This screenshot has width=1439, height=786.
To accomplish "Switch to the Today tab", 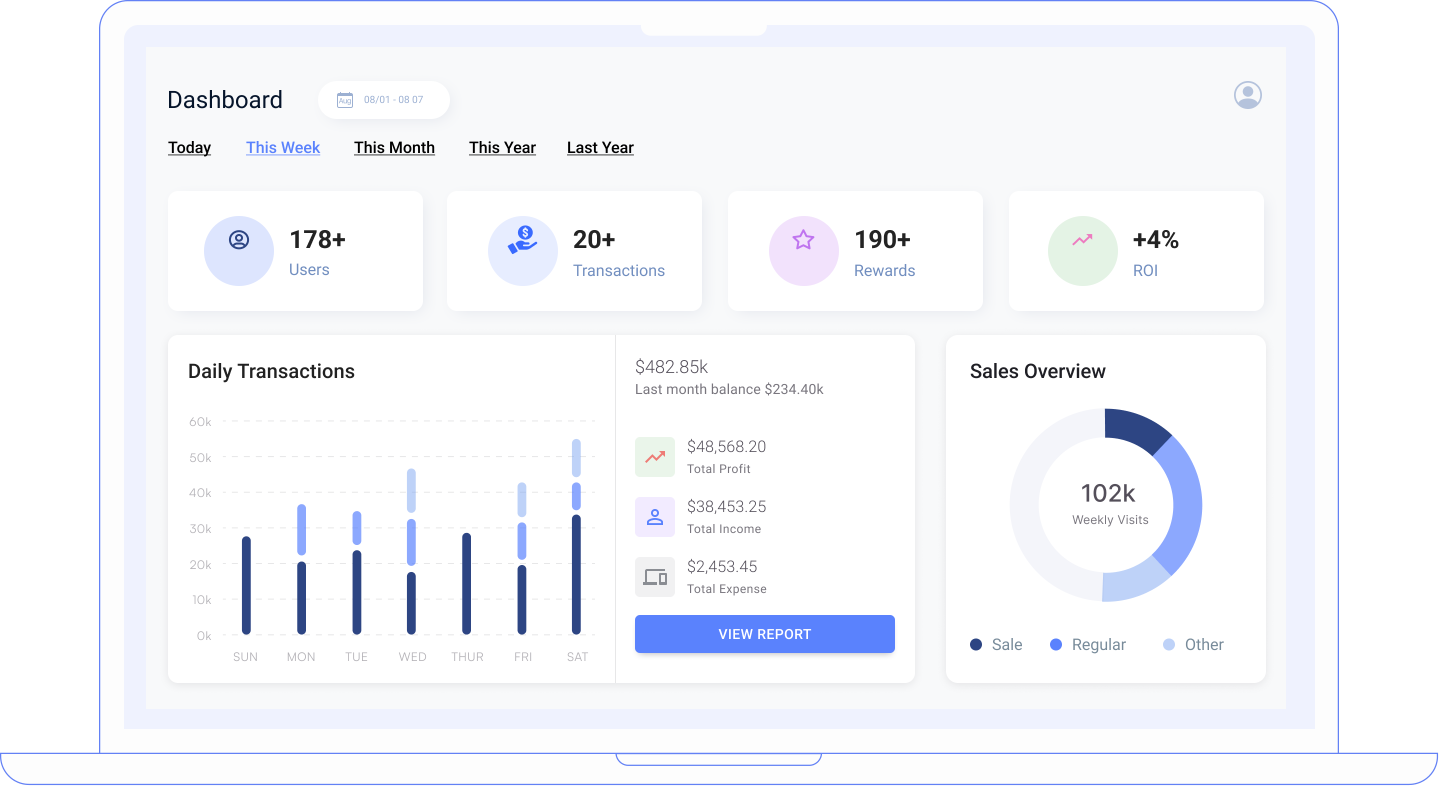I will pos(189,148).
